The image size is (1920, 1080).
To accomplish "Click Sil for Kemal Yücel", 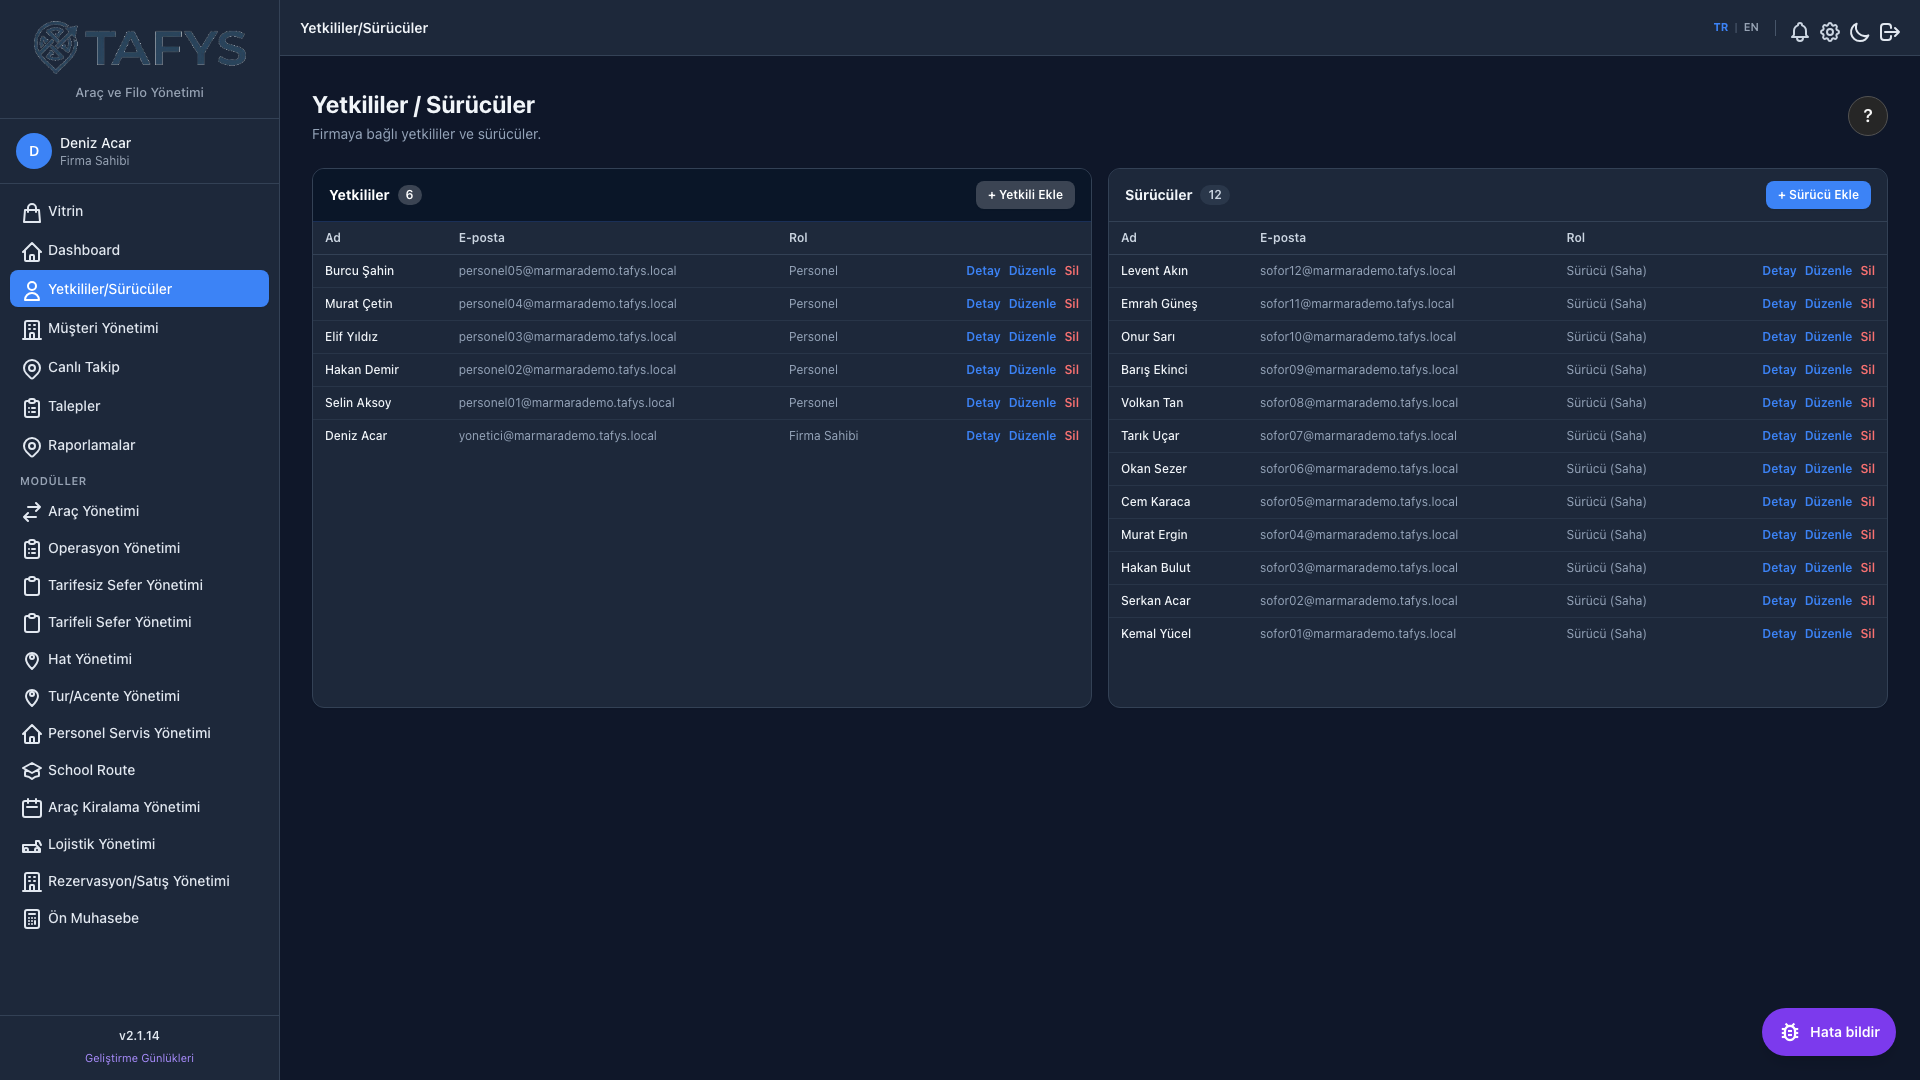I will click(x=1867, y=634).
